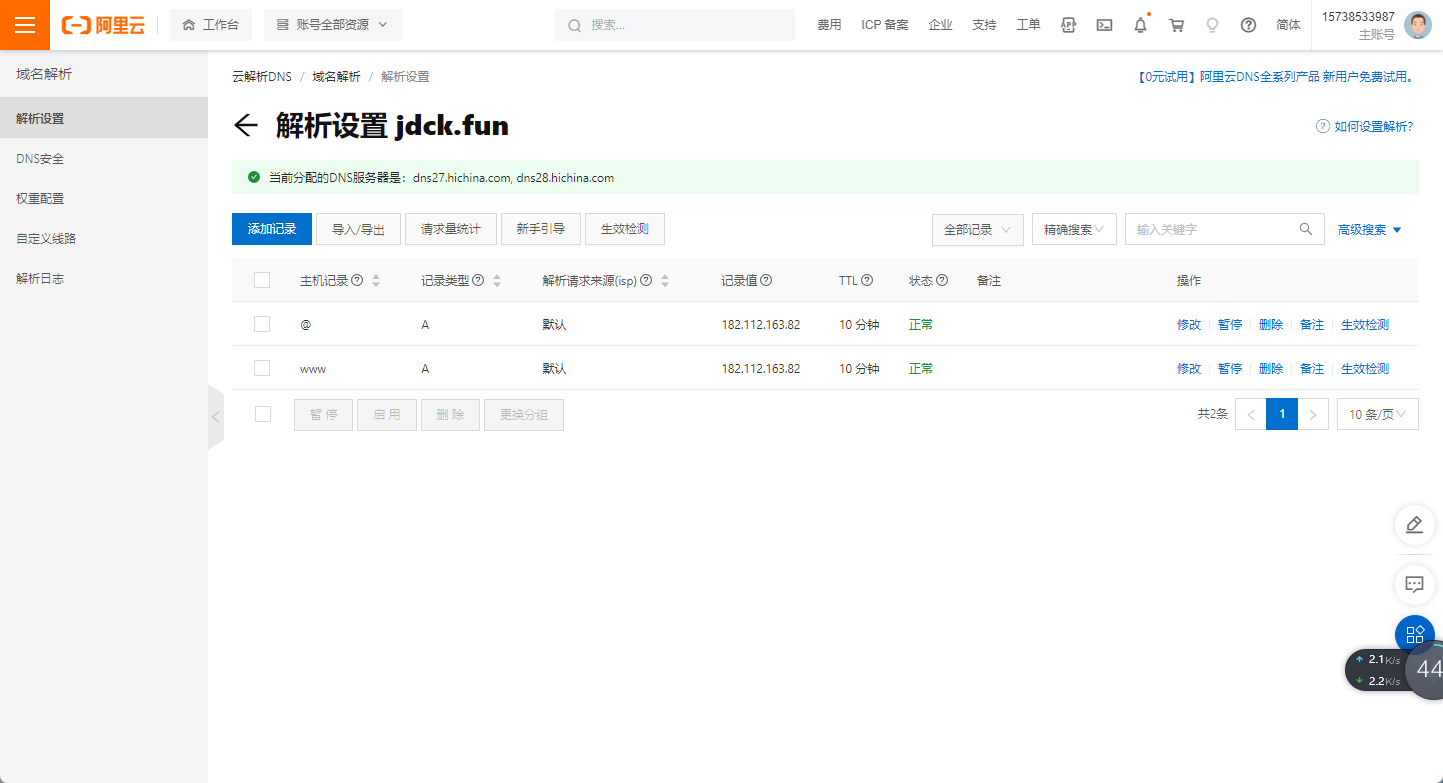Click the help icon beside 状态
The image size is (1443, 783).
tap(942, 281)
